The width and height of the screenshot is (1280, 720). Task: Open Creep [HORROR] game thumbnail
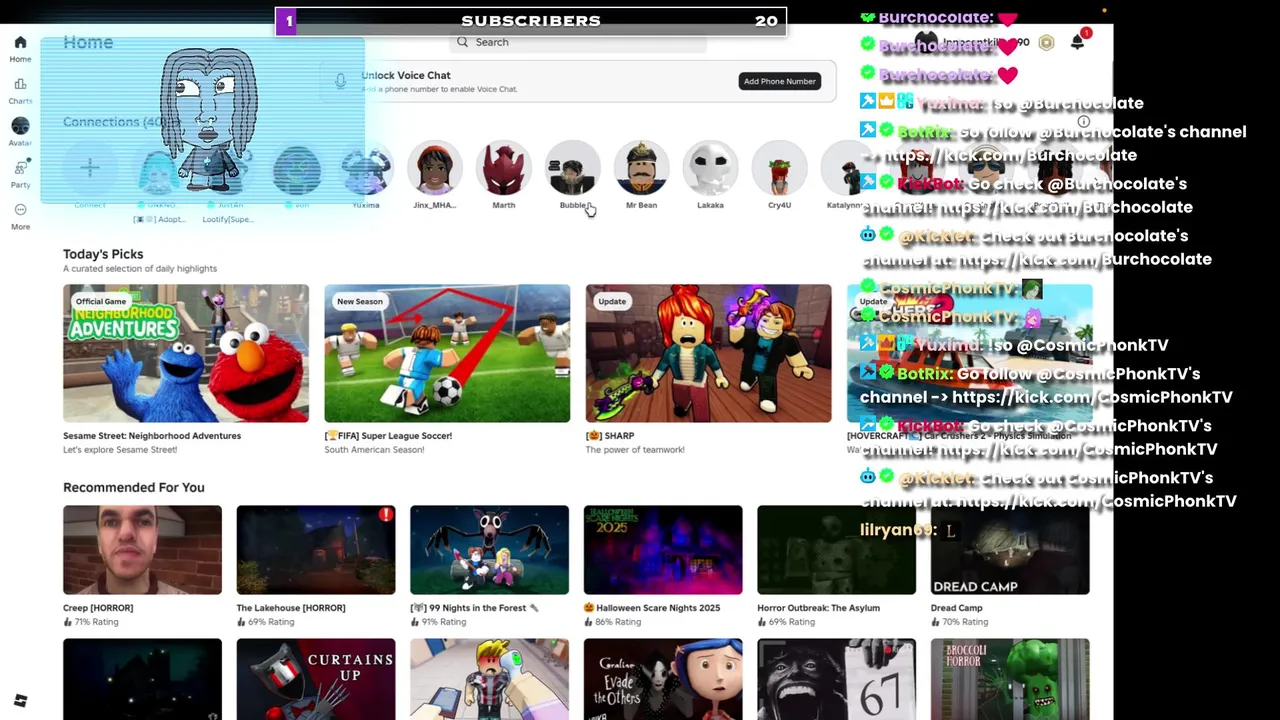click(142, 550)
